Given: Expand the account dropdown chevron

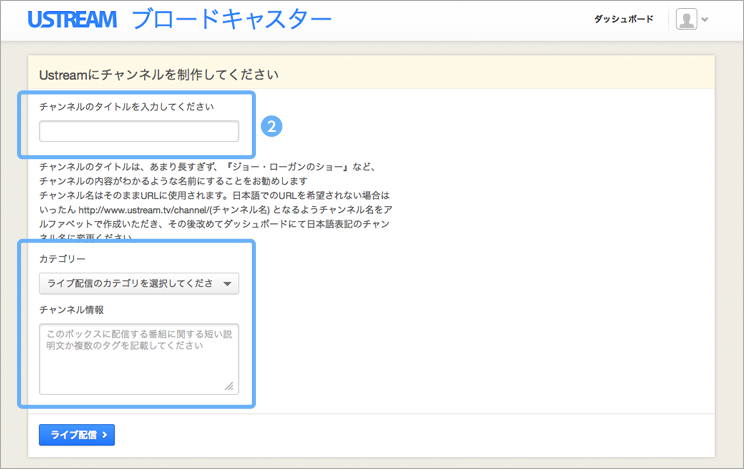Looking at the screenshot, I should [705, 20].
